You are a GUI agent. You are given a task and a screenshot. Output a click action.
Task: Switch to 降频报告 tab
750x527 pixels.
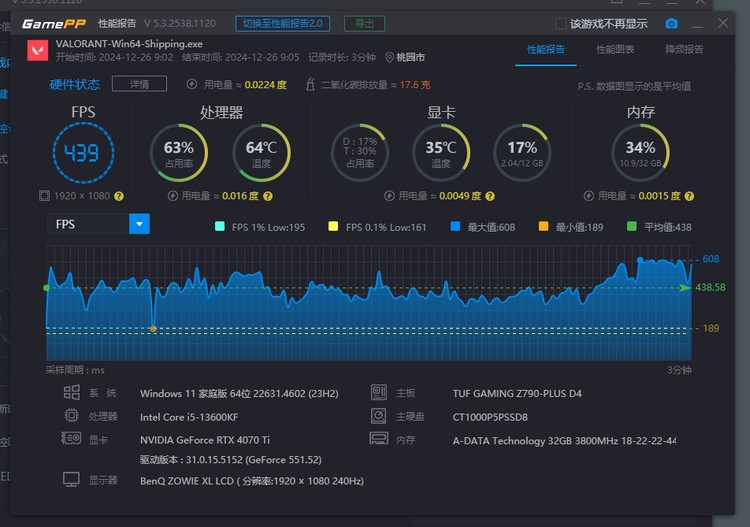pyautogui.click(x=684, y=49)
